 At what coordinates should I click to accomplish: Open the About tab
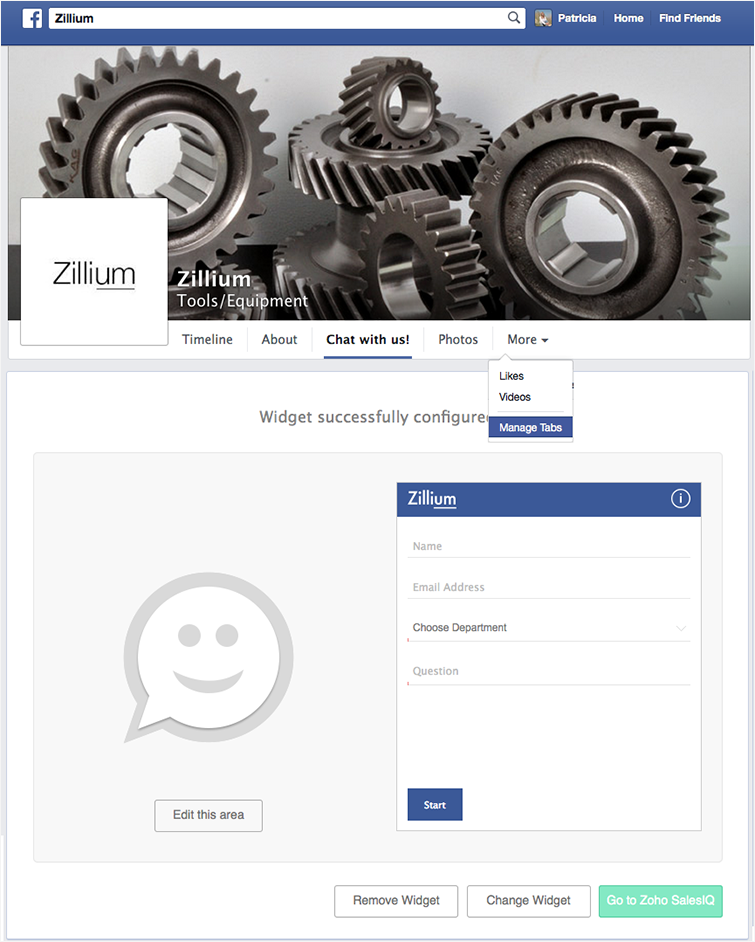point(279,339)
